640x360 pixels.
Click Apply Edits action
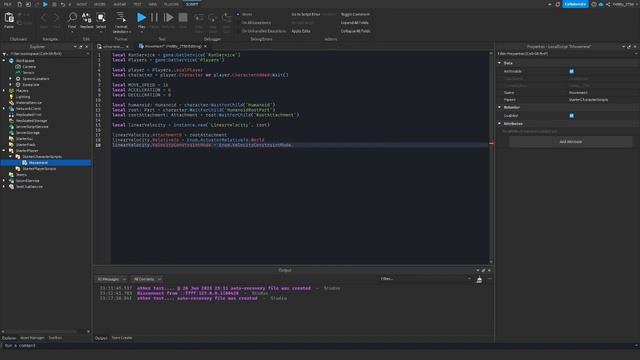click(301, 31)
